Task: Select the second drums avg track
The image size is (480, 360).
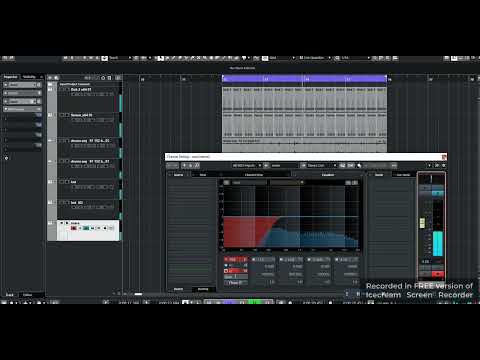Action: (x=90, y=161)
